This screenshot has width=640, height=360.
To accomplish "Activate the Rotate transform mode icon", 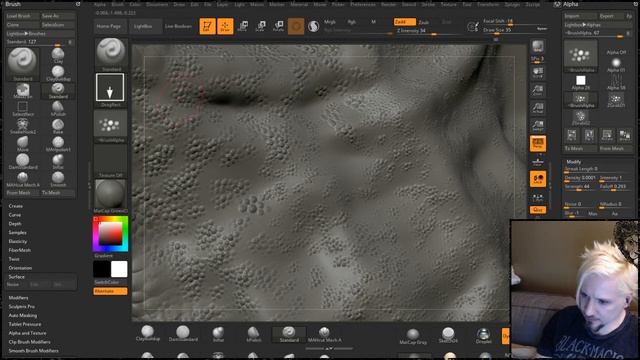I will coord(278,26).
